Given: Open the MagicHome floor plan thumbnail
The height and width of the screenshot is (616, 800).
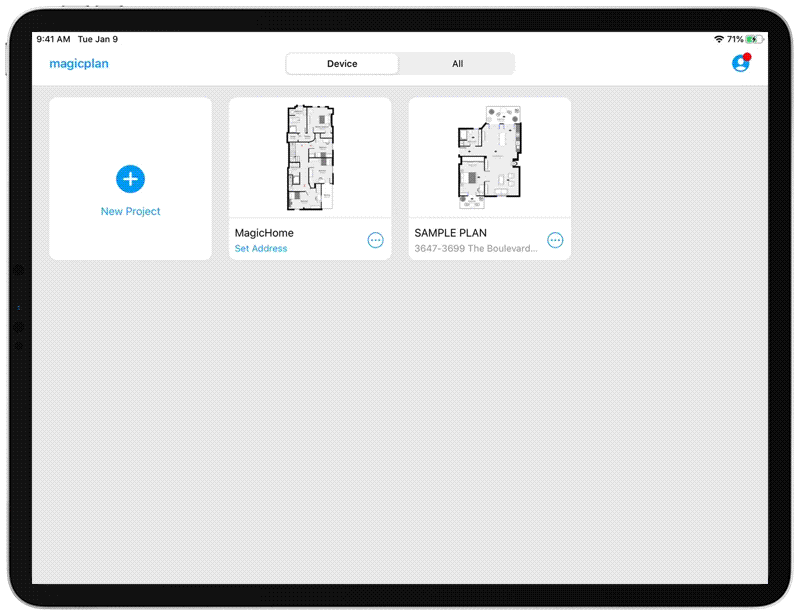Looking at the screenshot, I should [x=309, y=157].
